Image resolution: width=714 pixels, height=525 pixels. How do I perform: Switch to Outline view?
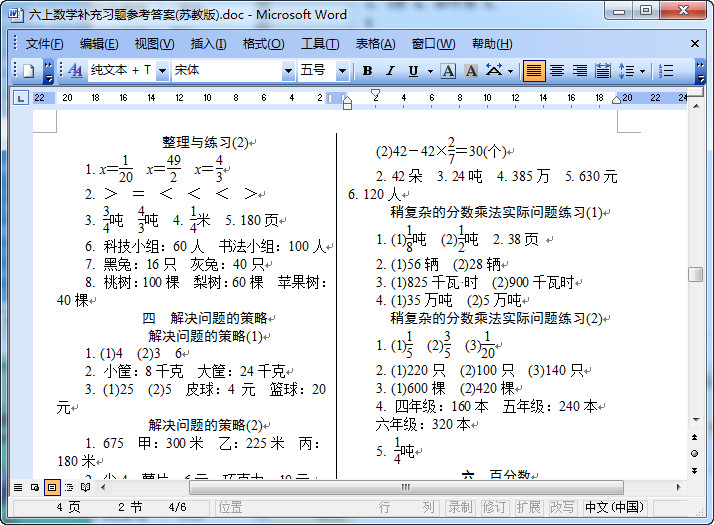click(69, 488)
